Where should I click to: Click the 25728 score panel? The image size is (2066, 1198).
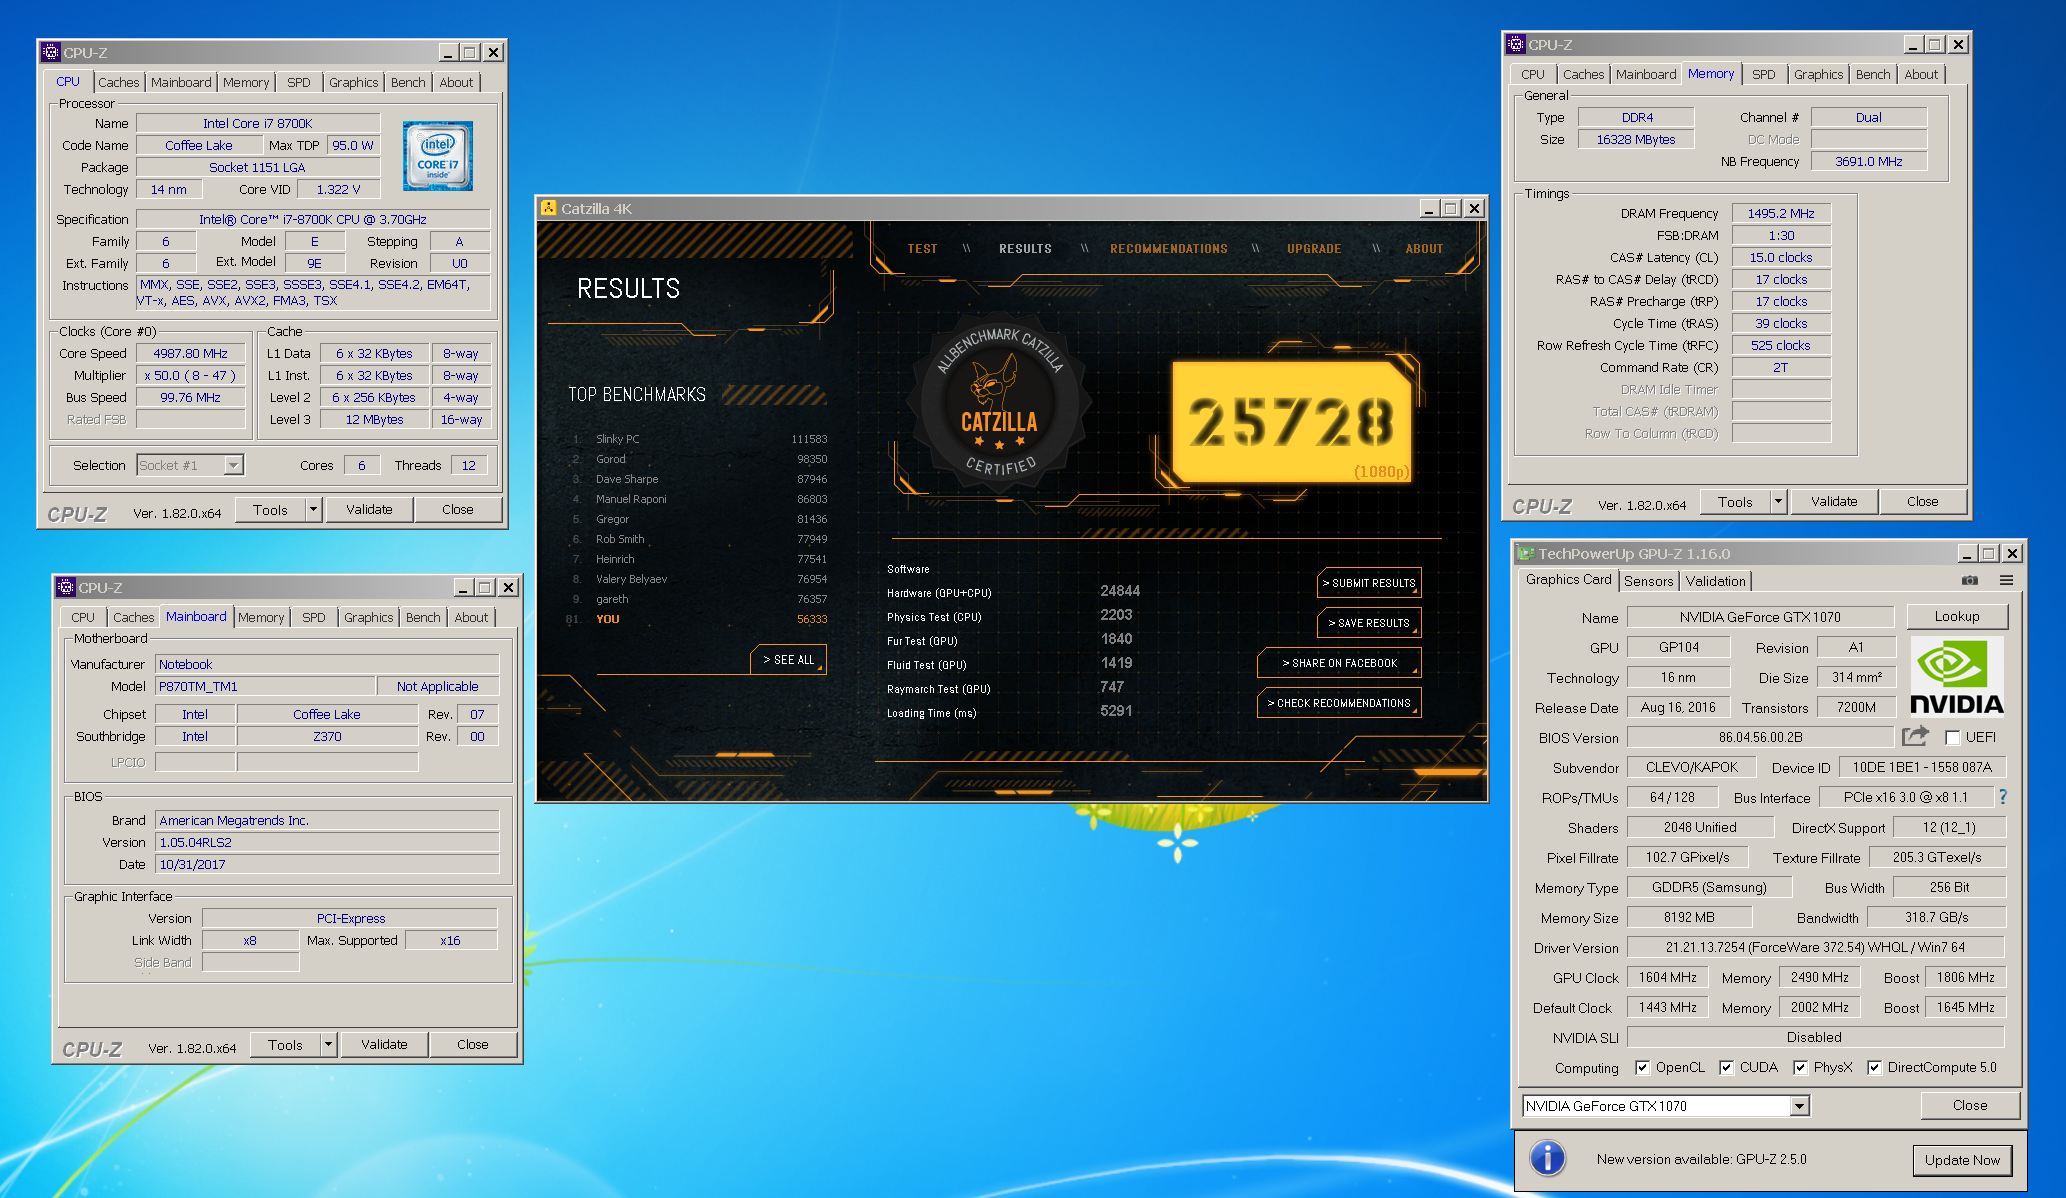tap(1292, 422)
